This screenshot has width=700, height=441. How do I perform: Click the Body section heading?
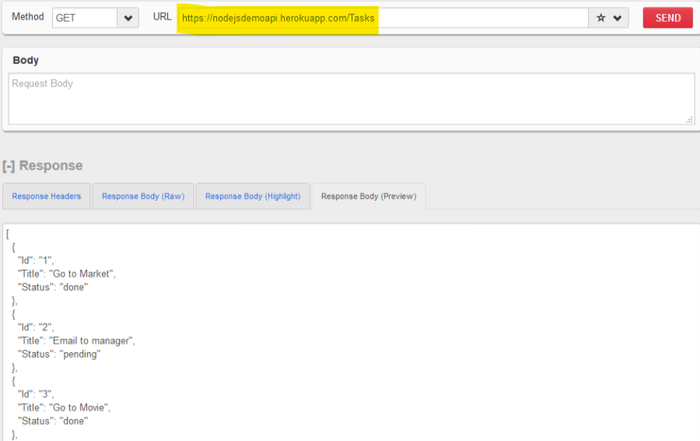pos(25,60)
